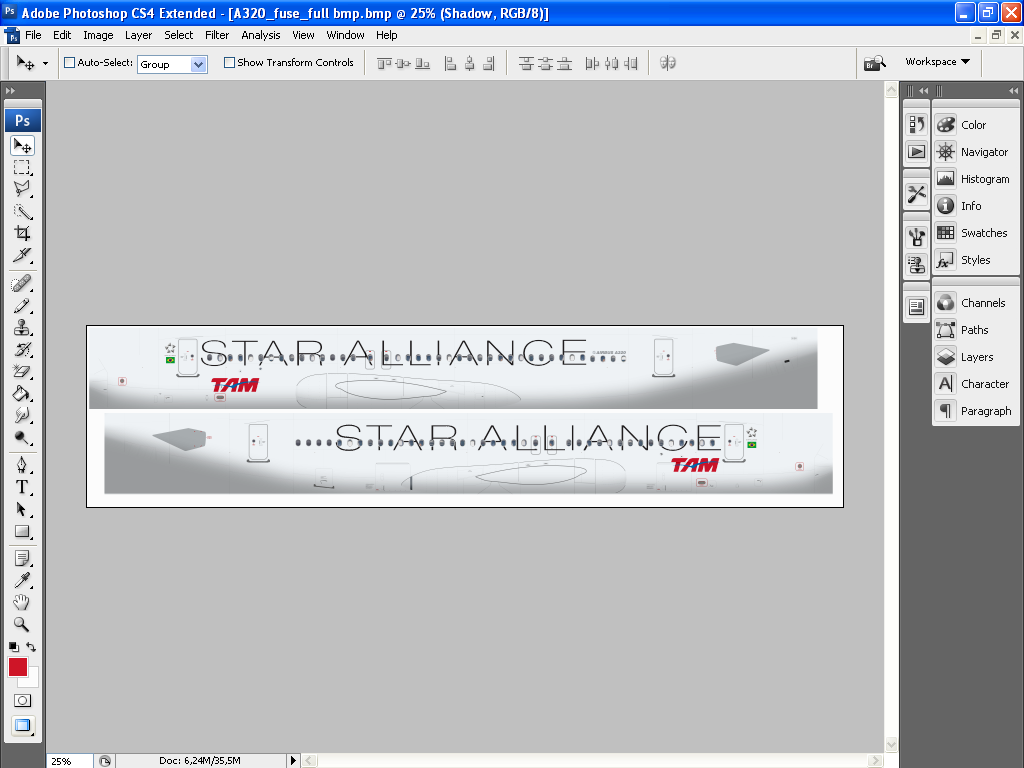Pick the History Brush tool
This screenshot has height=768, width=1024.
coord(22,349)
